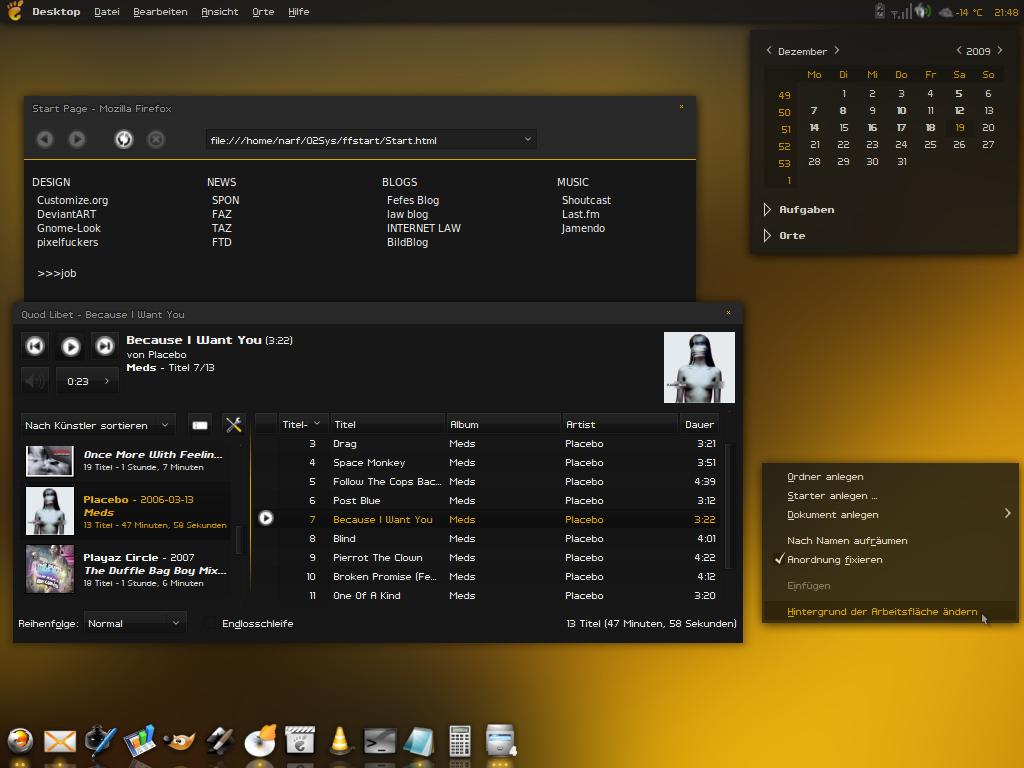Viewport: 1024px width, 768px height.
Task: Launch Inkscape ink-pen icon in the dock
Action: pyautogui.click(x=100, y=741)
